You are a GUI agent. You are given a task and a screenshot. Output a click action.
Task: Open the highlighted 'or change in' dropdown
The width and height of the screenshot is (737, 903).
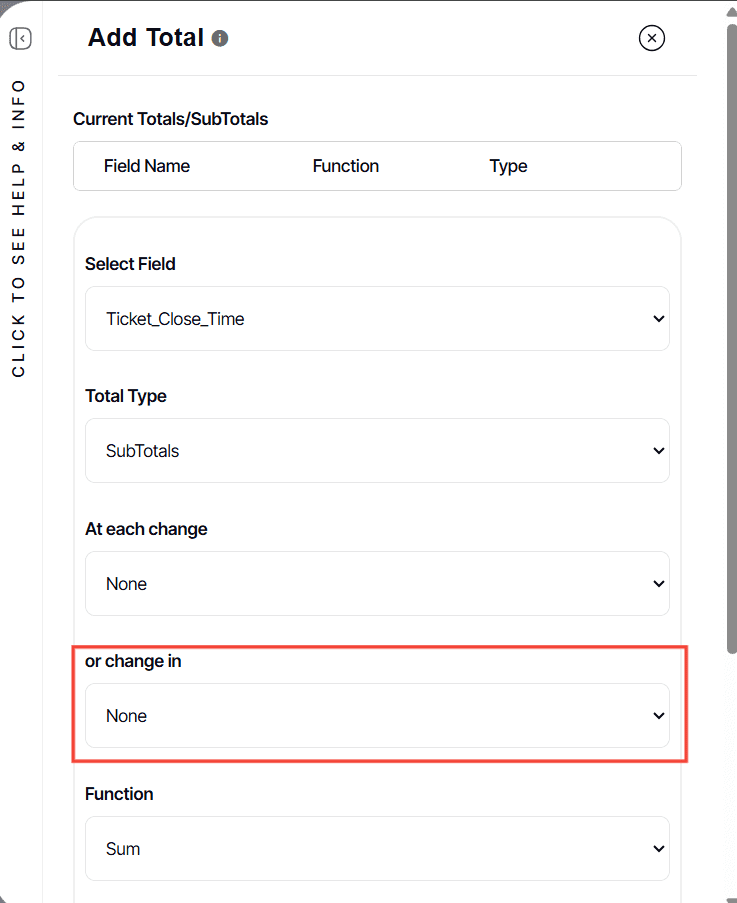pos(377,715)
